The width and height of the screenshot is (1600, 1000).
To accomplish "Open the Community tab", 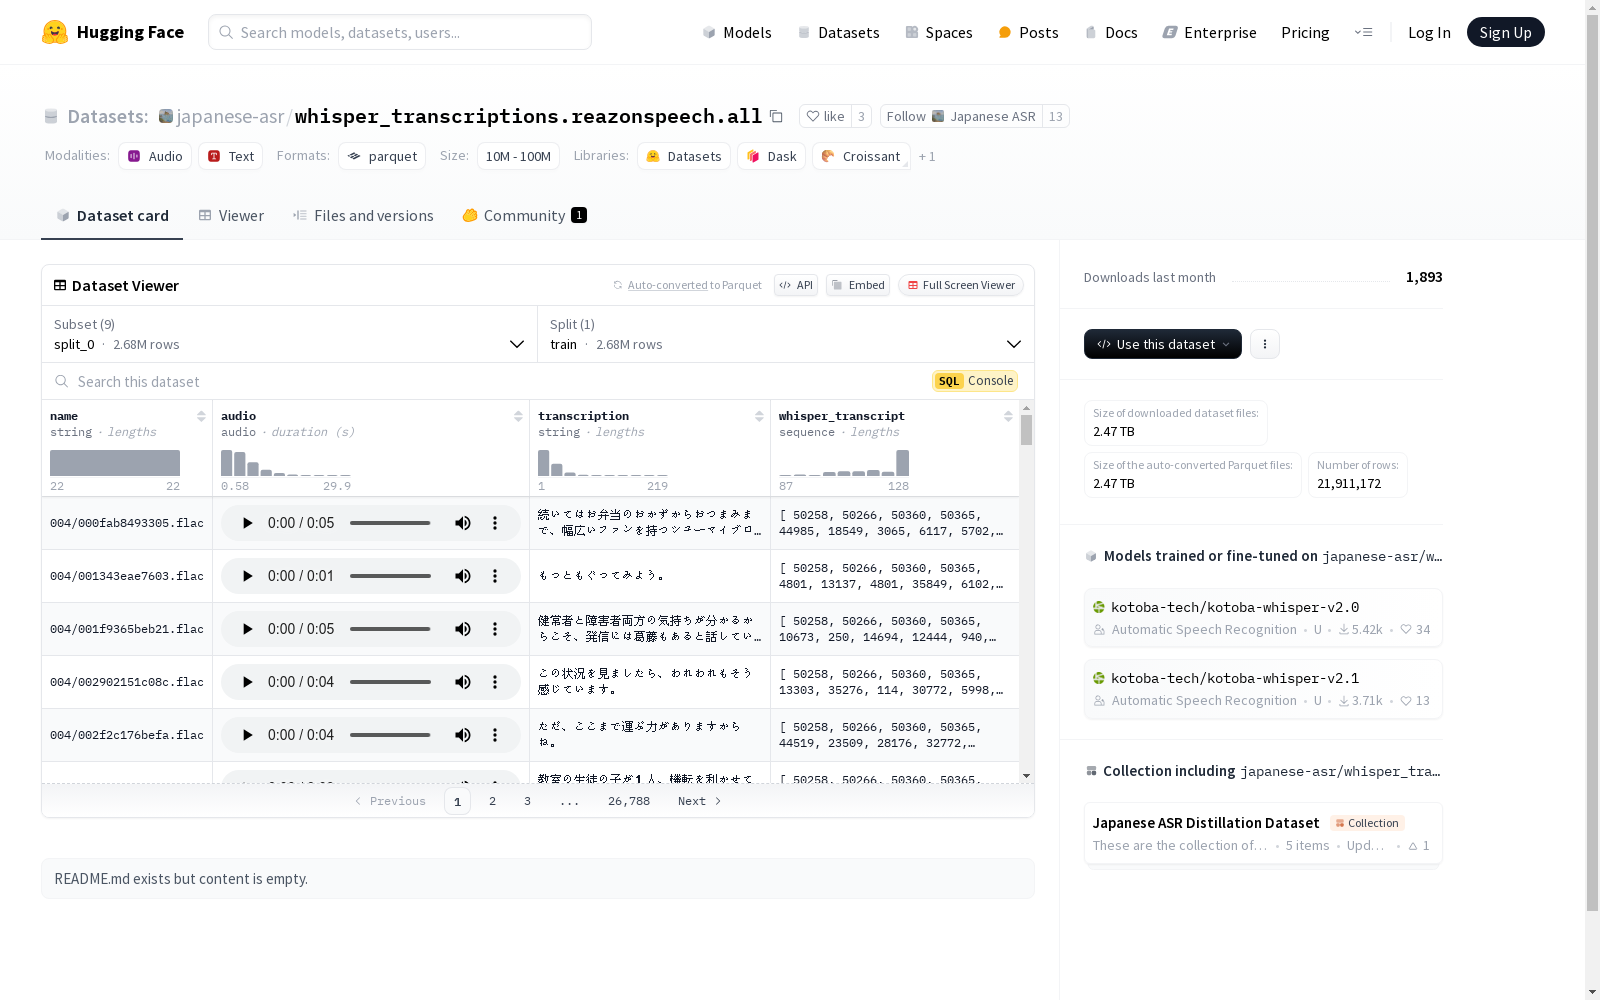I will tap(524, 216).
